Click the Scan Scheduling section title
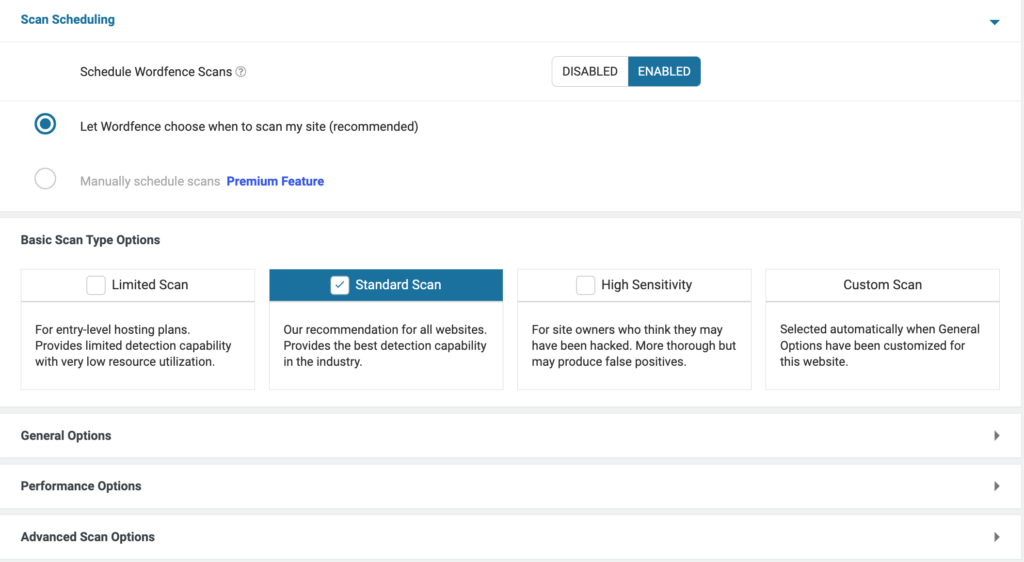Image resolution: width=1024 pixels, height=562 pixels. (x=68, y=20)
